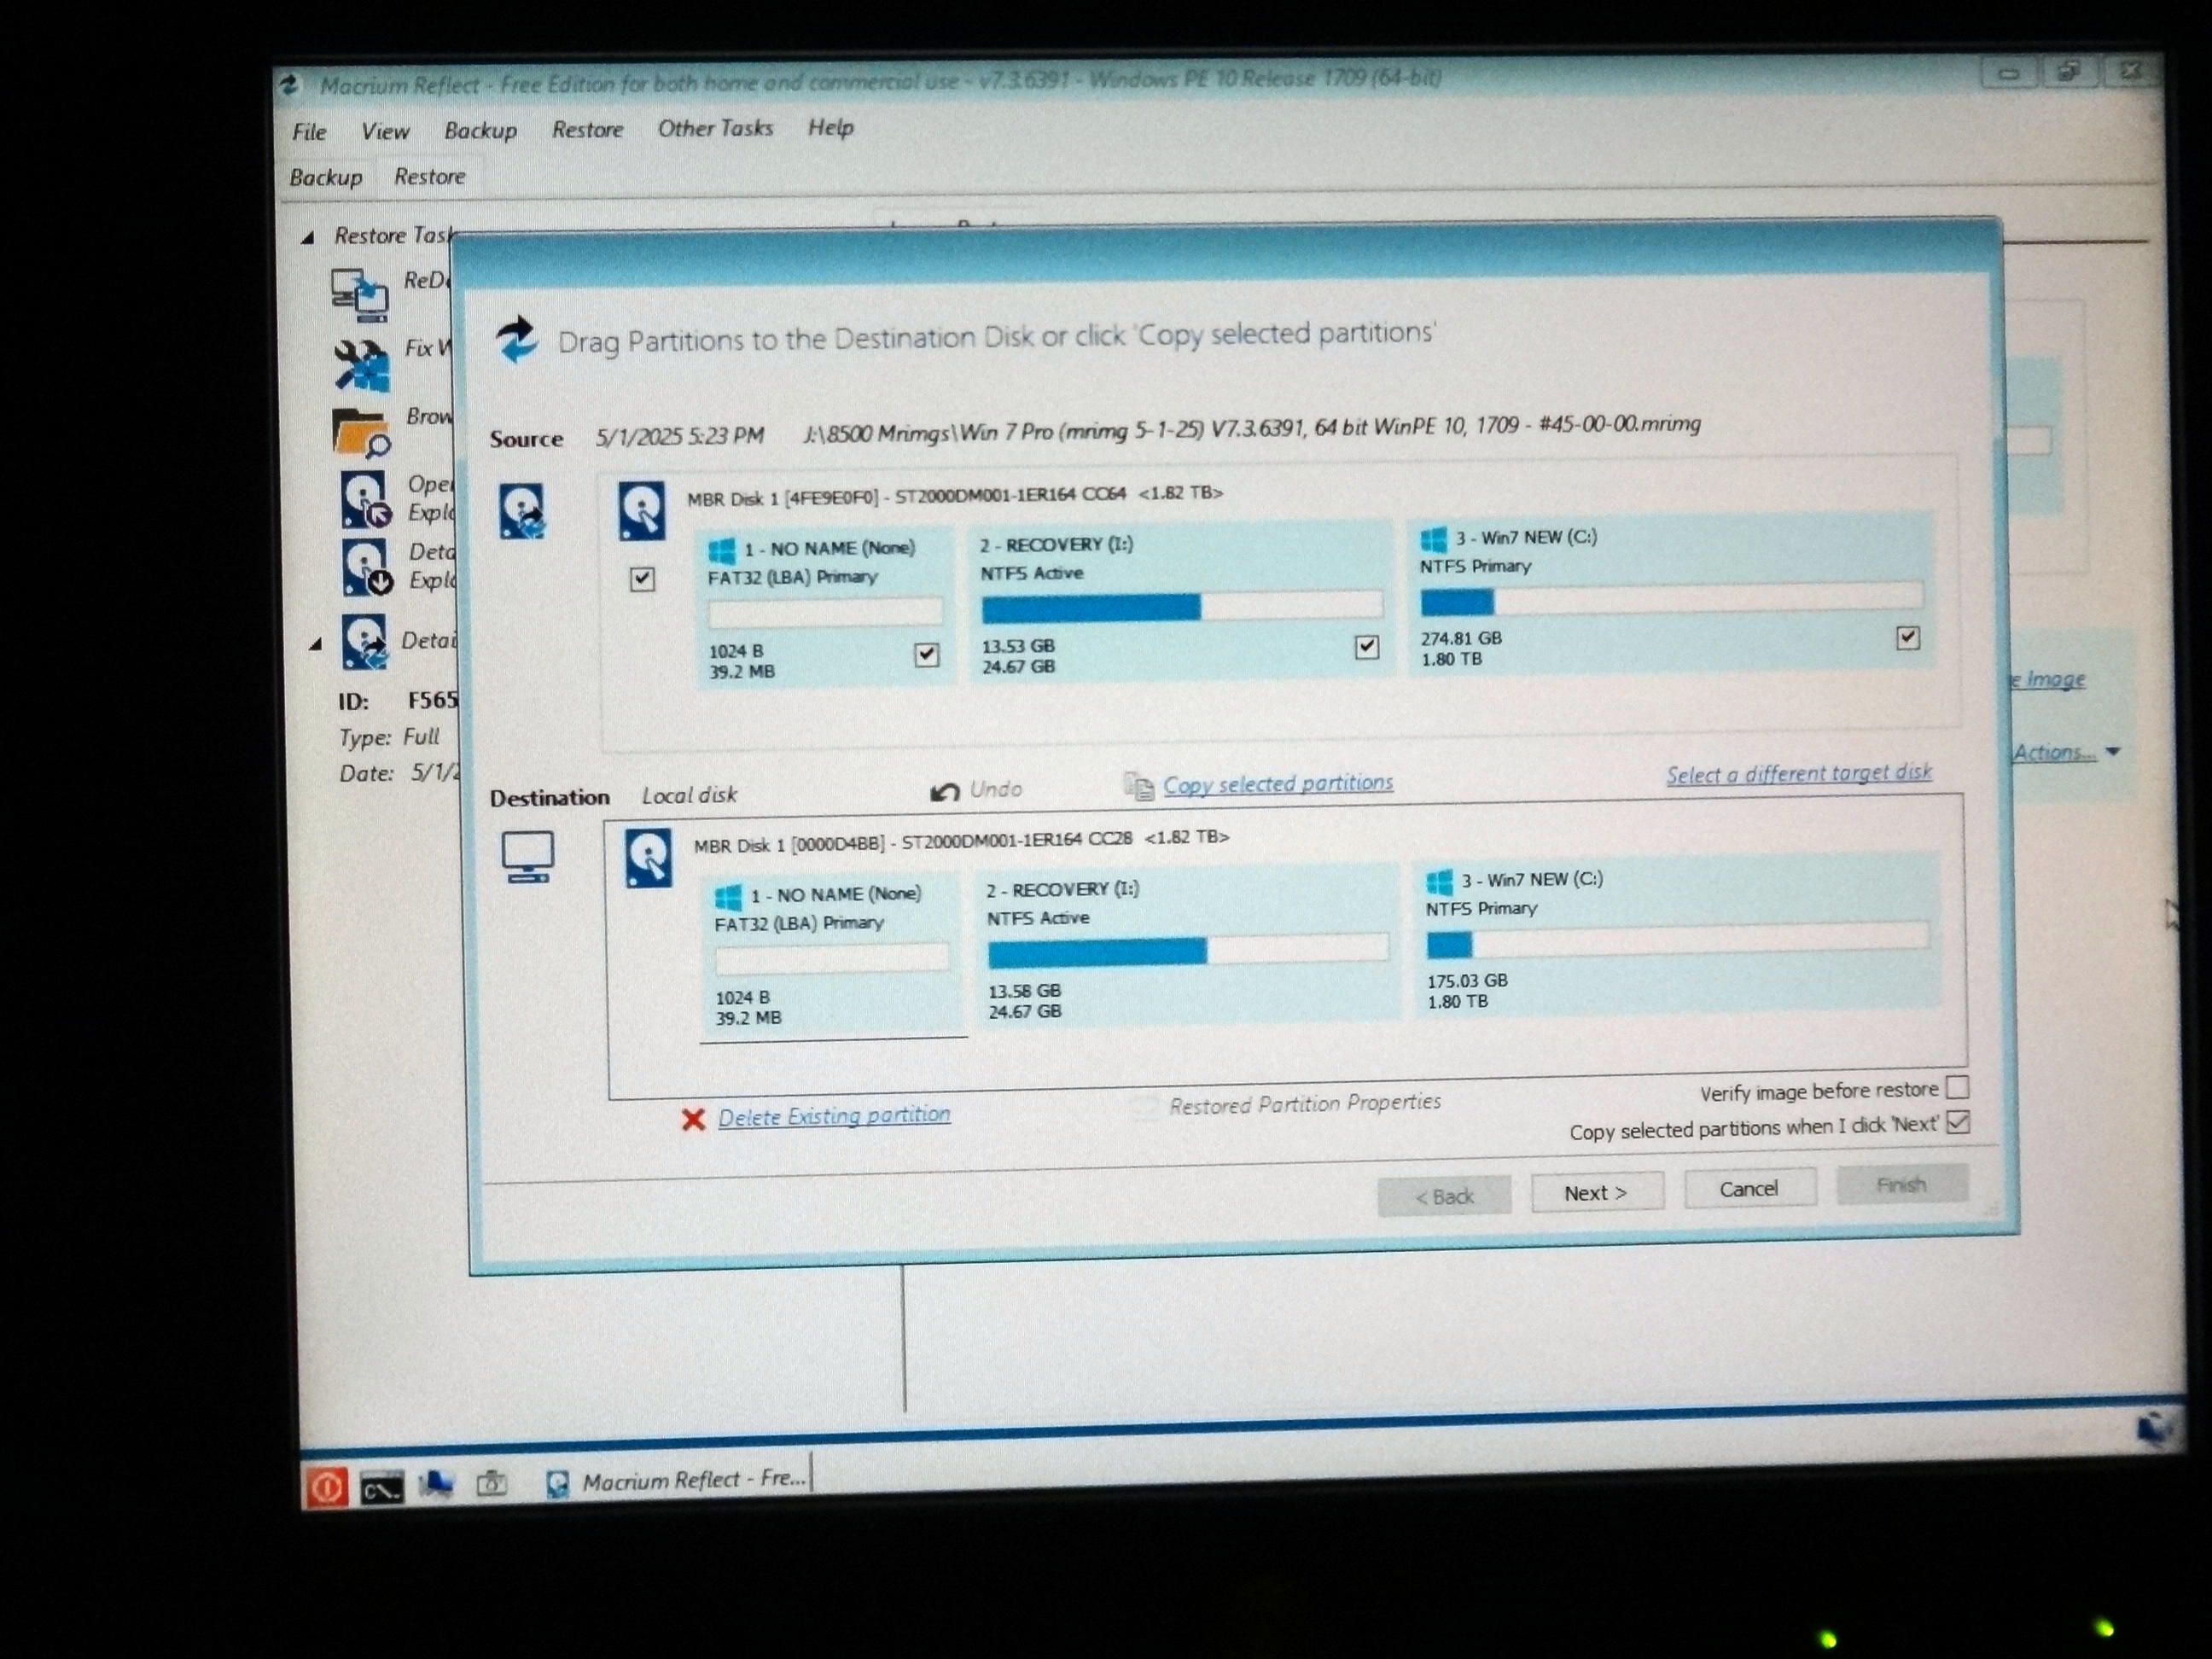Image resolution: width=2212 pixels, height=1659 pixels.
Task: Click the Windows logo on source Win7 NEW partition
Action: (1433, 540)
